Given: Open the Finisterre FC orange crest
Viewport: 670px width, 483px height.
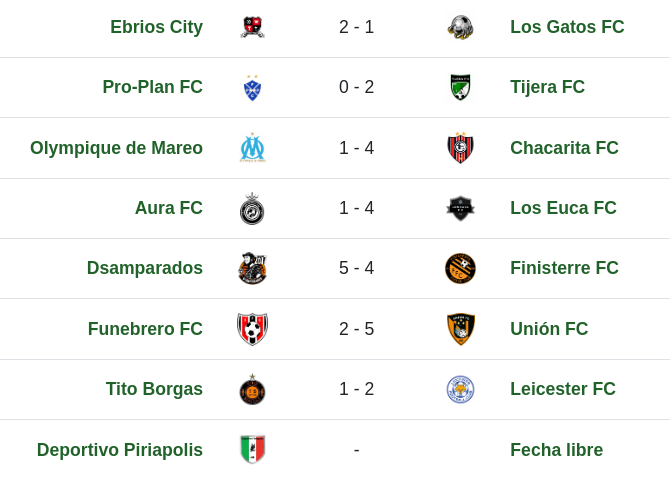Looking at the screenshot, I should (x=461, y=268).
